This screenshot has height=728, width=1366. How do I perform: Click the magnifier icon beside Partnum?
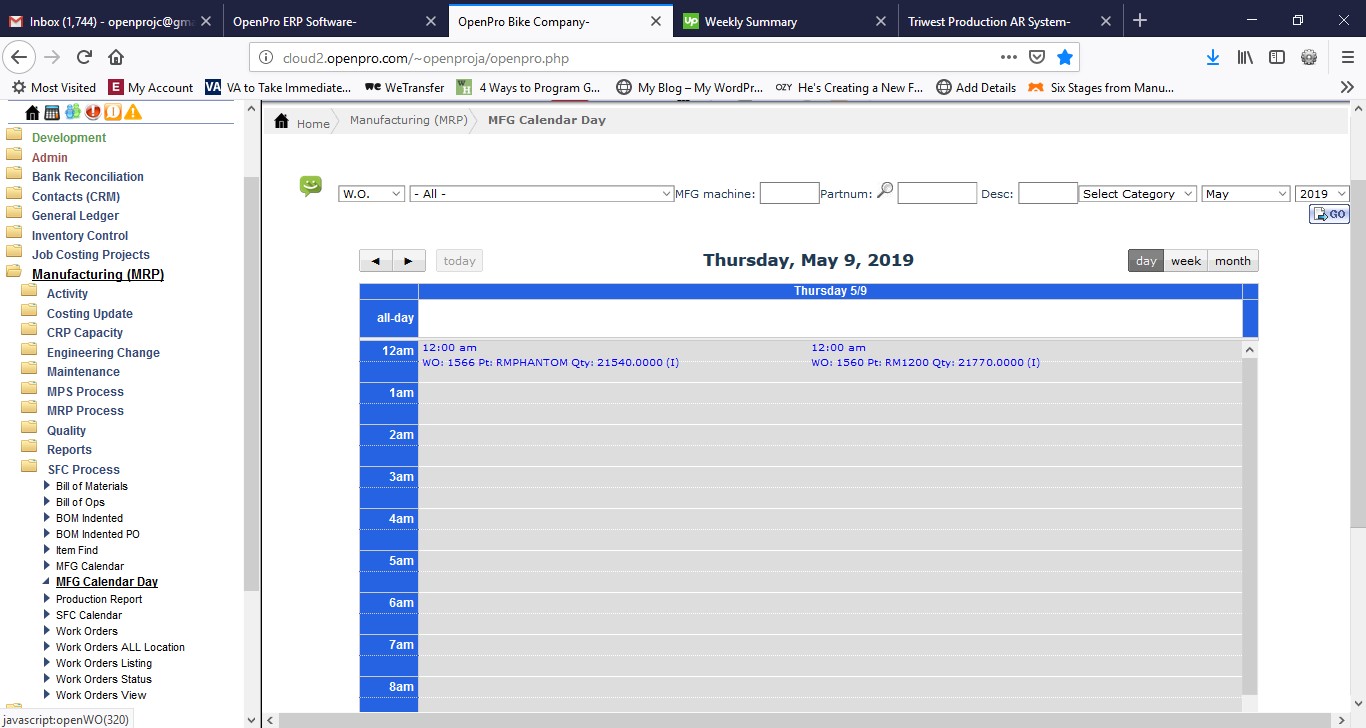click(x=884, y=192)
